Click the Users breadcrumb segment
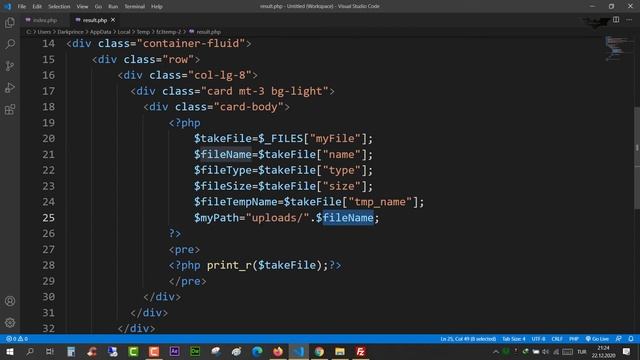Image resolution: width=640 pixels, height=360 pixels. (44, 32)
